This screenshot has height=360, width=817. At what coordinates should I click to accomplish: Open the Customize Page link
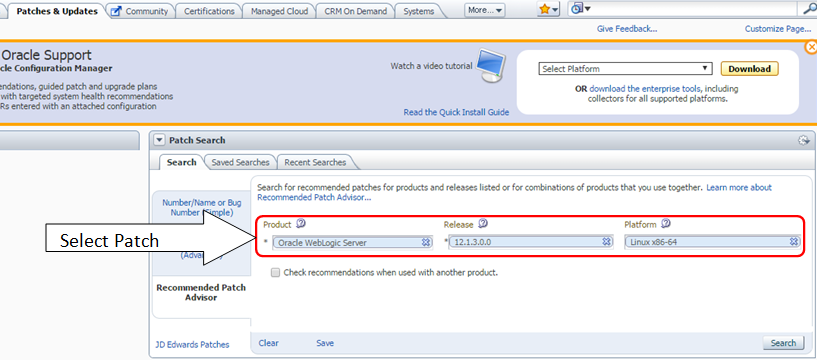click(x=778, y=29)
